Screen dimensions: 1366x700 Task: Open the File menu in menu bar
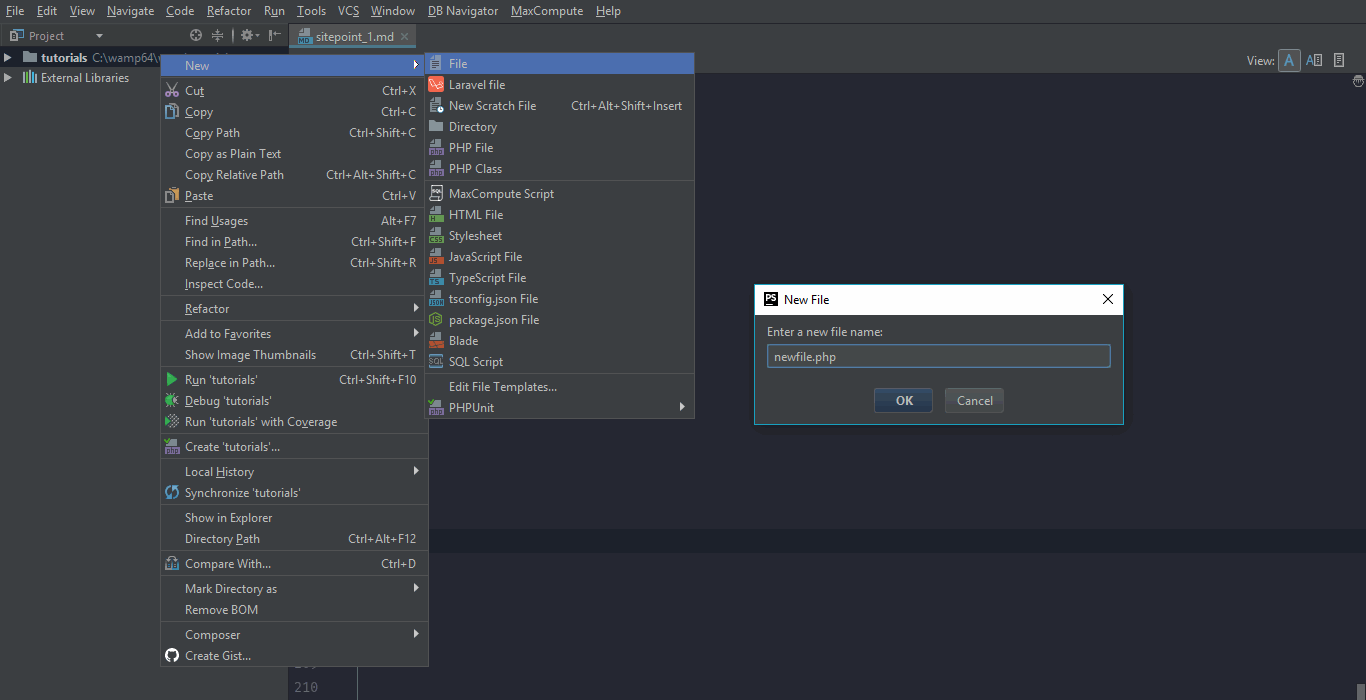pos(15,11)
